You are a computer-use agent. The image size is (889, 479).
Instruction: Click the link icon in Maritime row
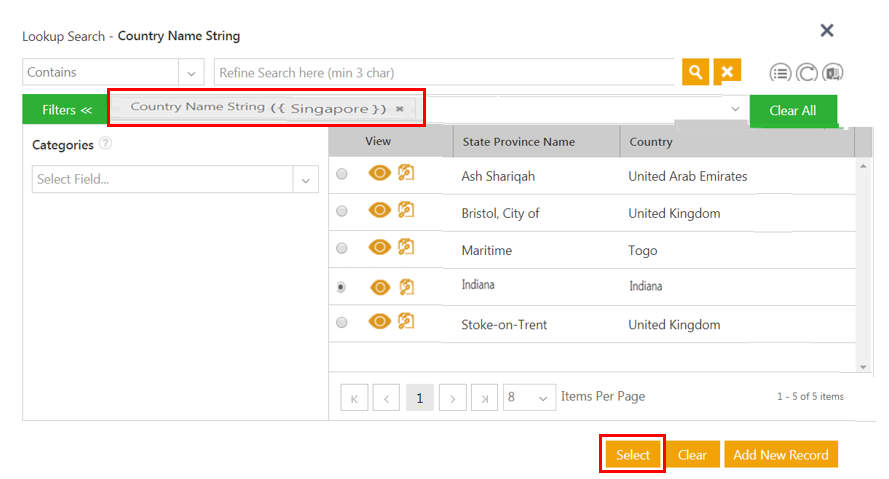point(406,247)
